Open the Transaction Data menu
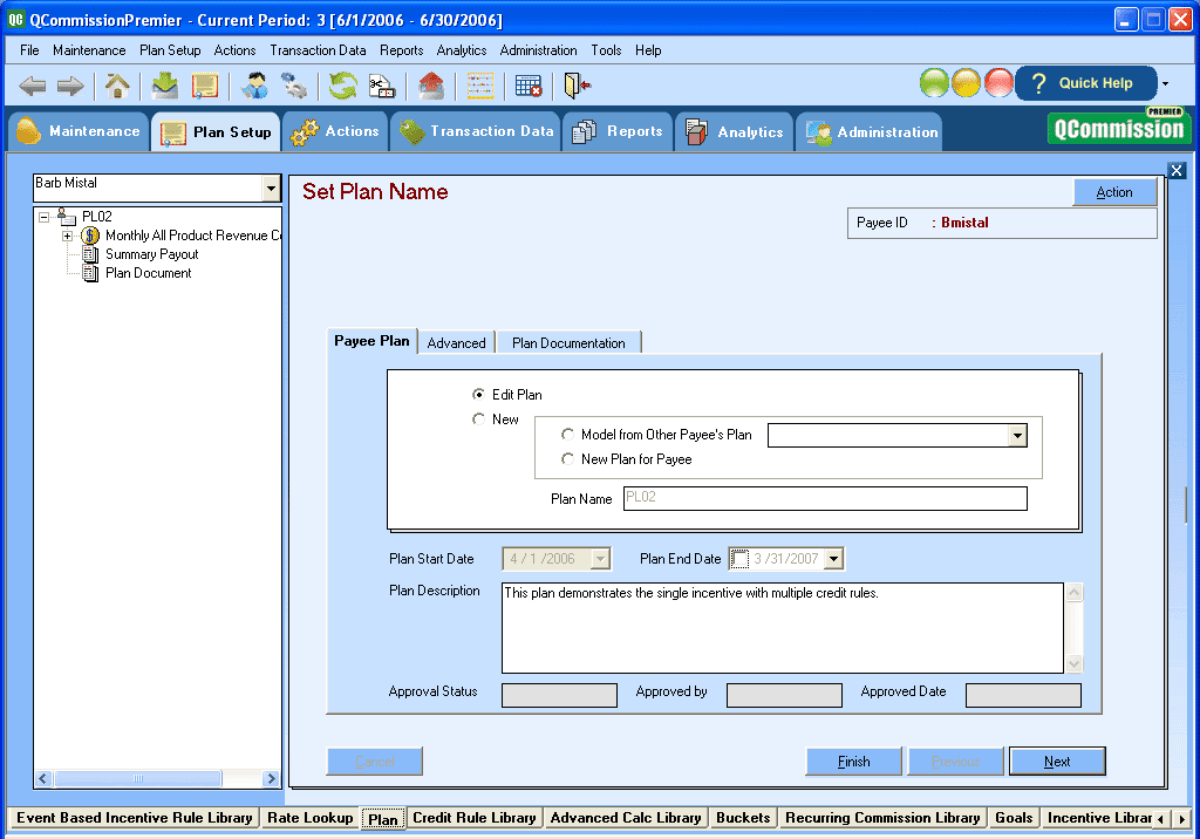This screenshot has height=839, width=1200. coord(318,50)
